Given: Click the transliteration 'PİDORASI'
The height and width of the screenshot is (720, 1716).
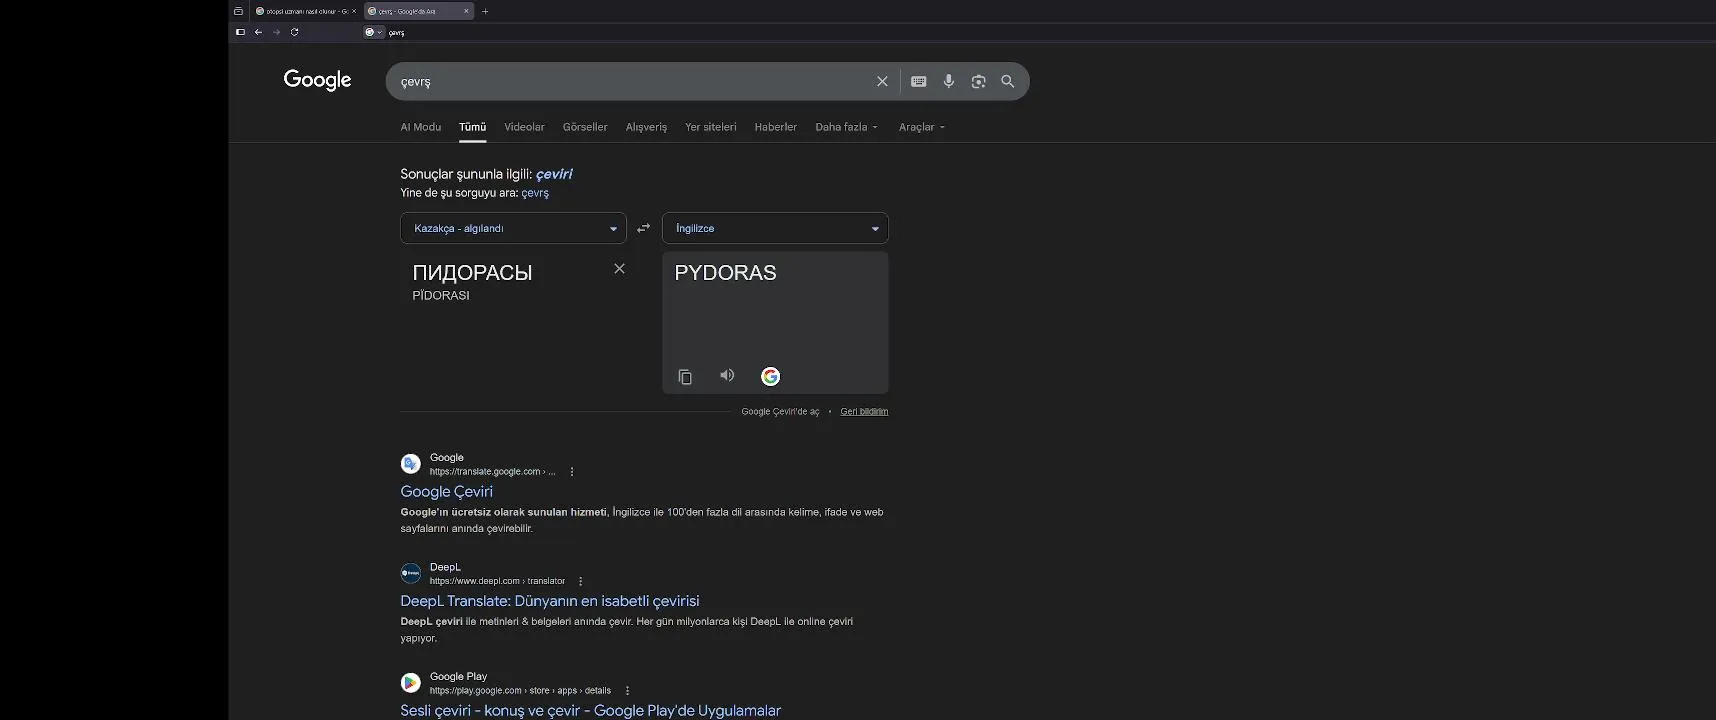Looking at the screenshot, I should click(x=441, y=296).
